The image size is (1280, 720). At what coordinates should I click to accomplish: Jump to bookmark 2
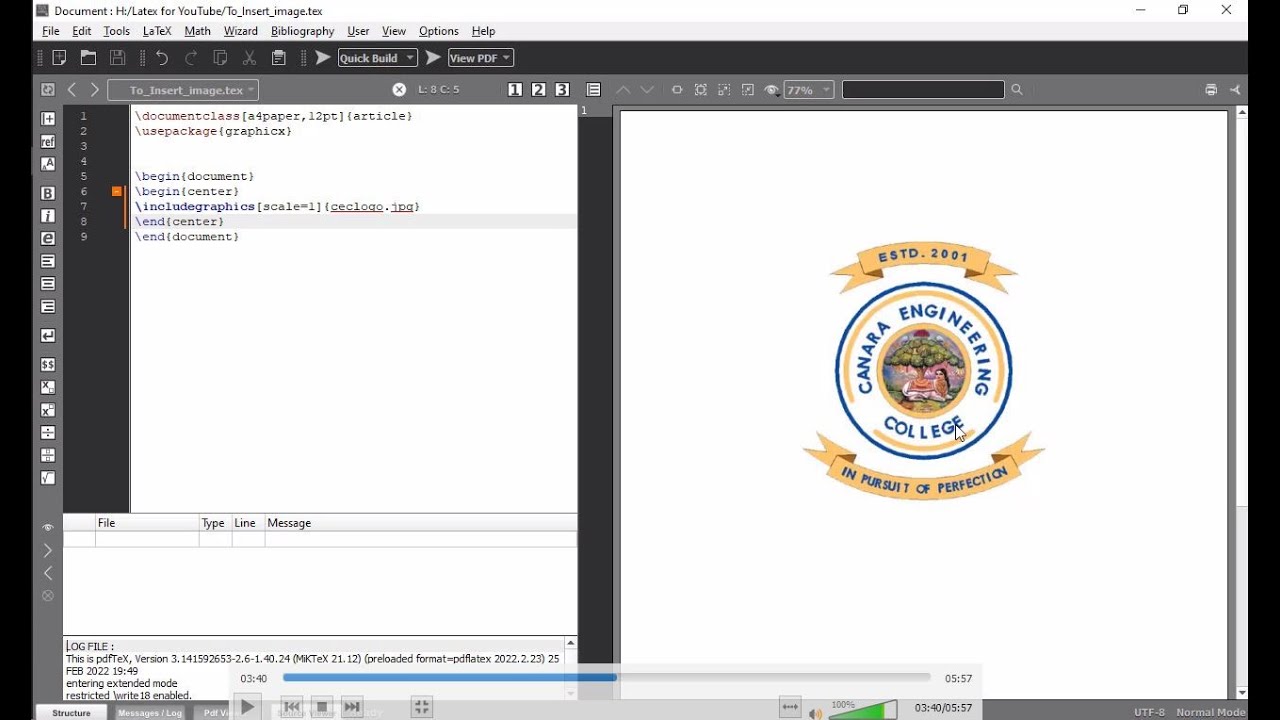(x=538, y=90)
